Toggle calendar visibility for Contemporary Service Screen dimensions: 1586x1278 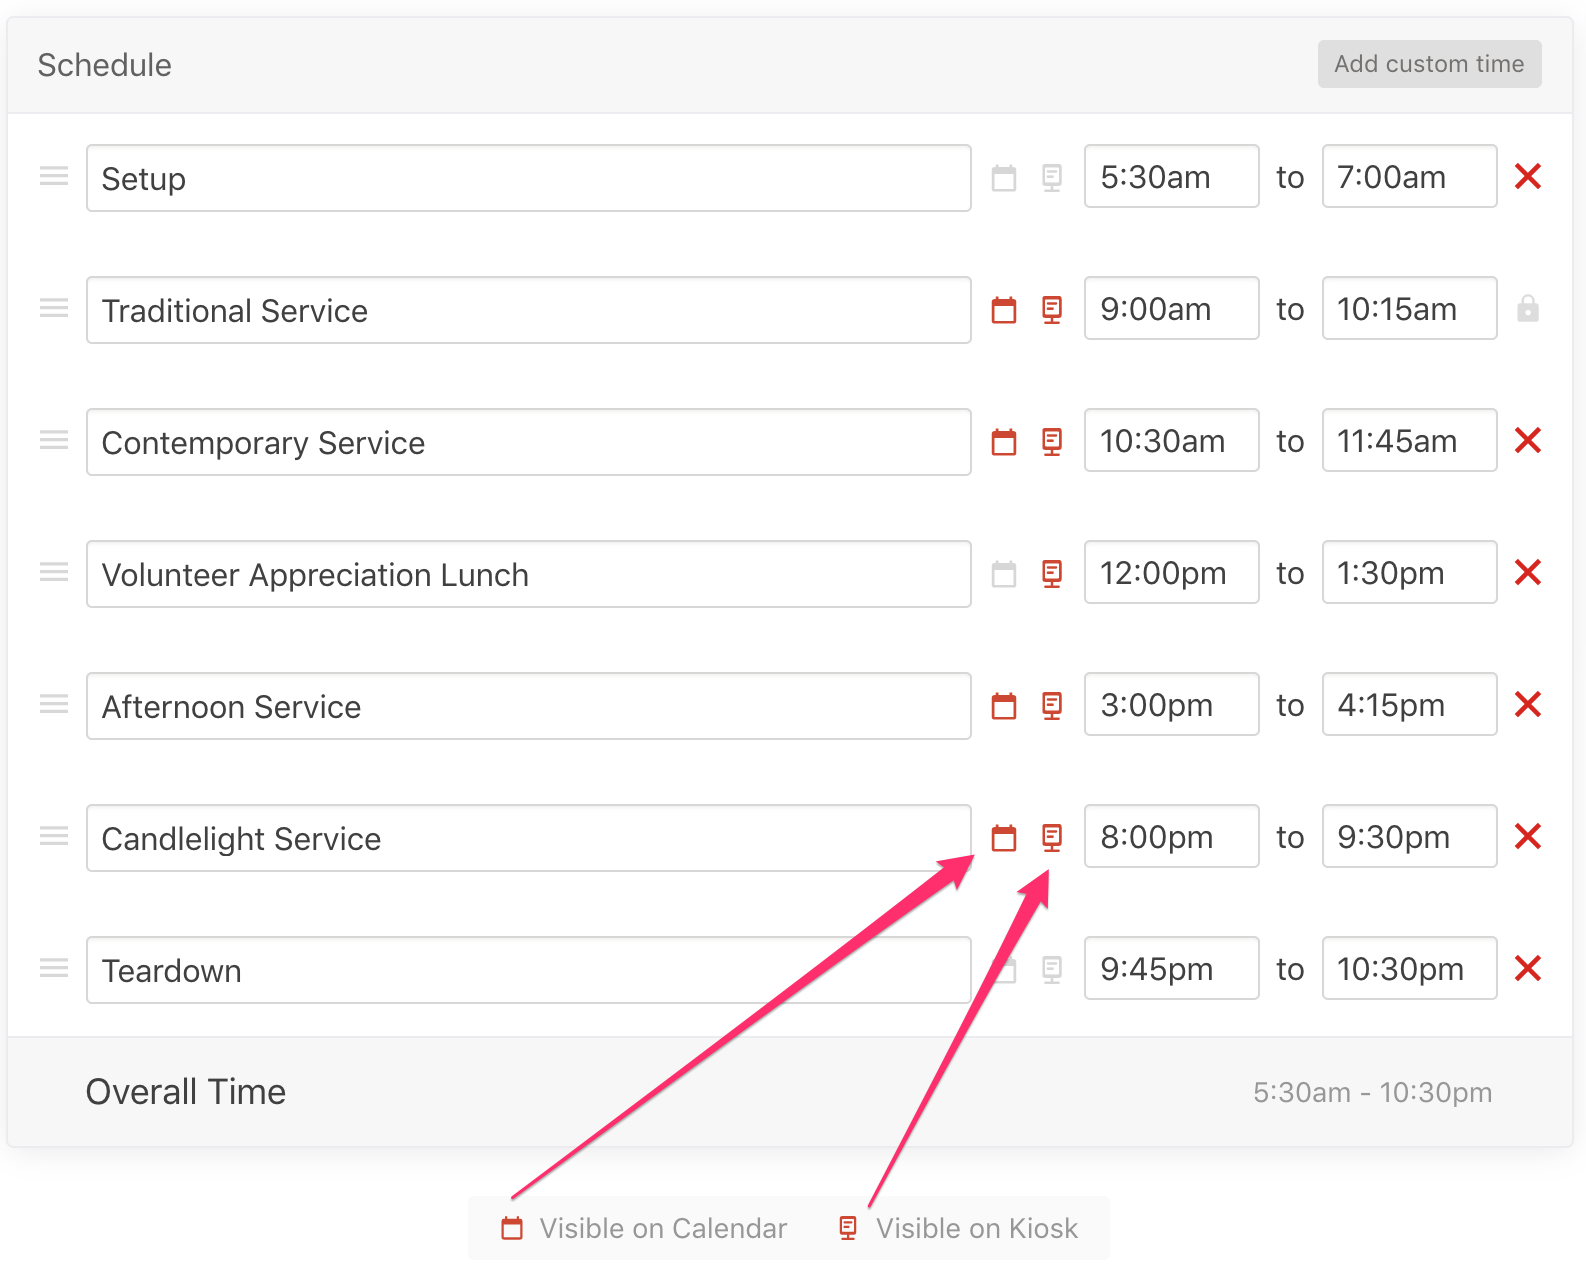coord(1004,442)
